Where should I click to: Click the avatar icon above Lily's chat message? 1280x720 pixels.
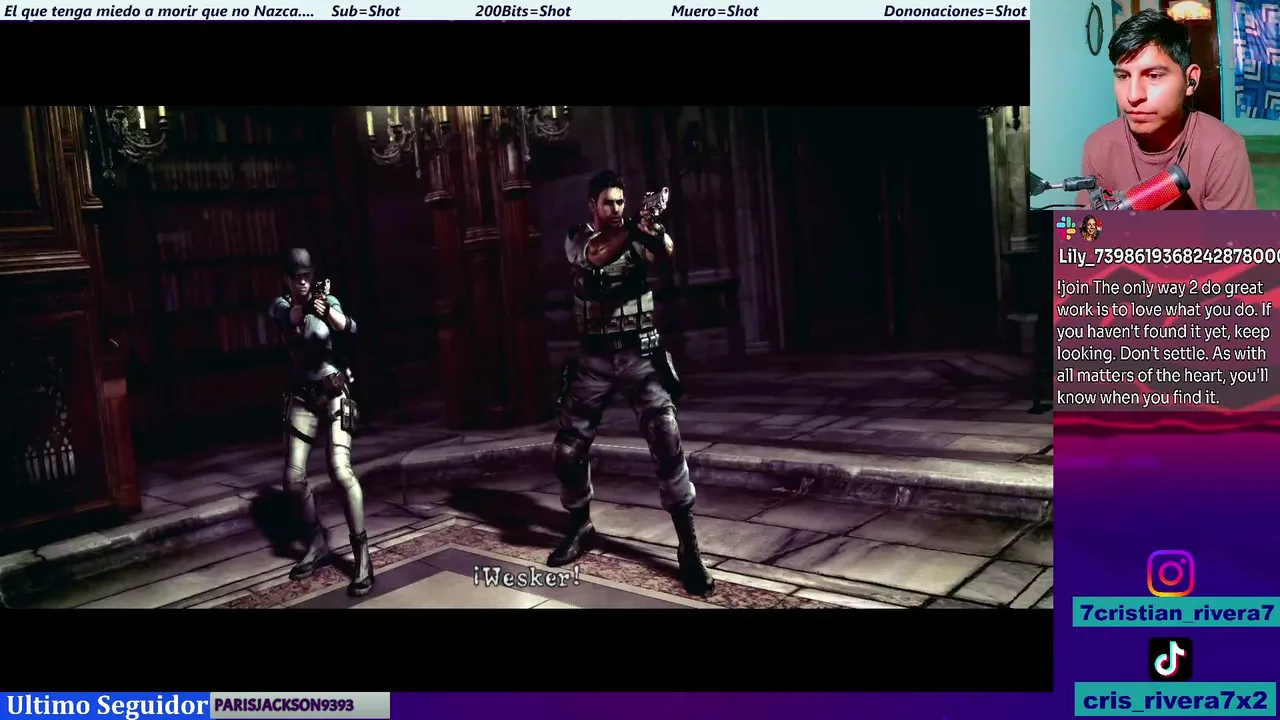coord(1090,228)
